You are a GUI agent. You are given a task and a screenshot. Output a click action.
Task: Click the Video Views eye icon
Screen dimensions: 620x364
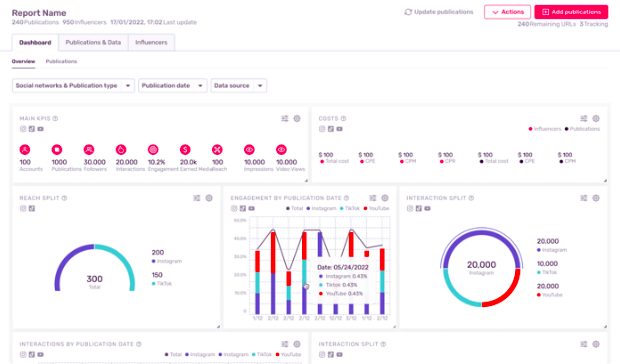pyautogui.click(x=281, y=150)
